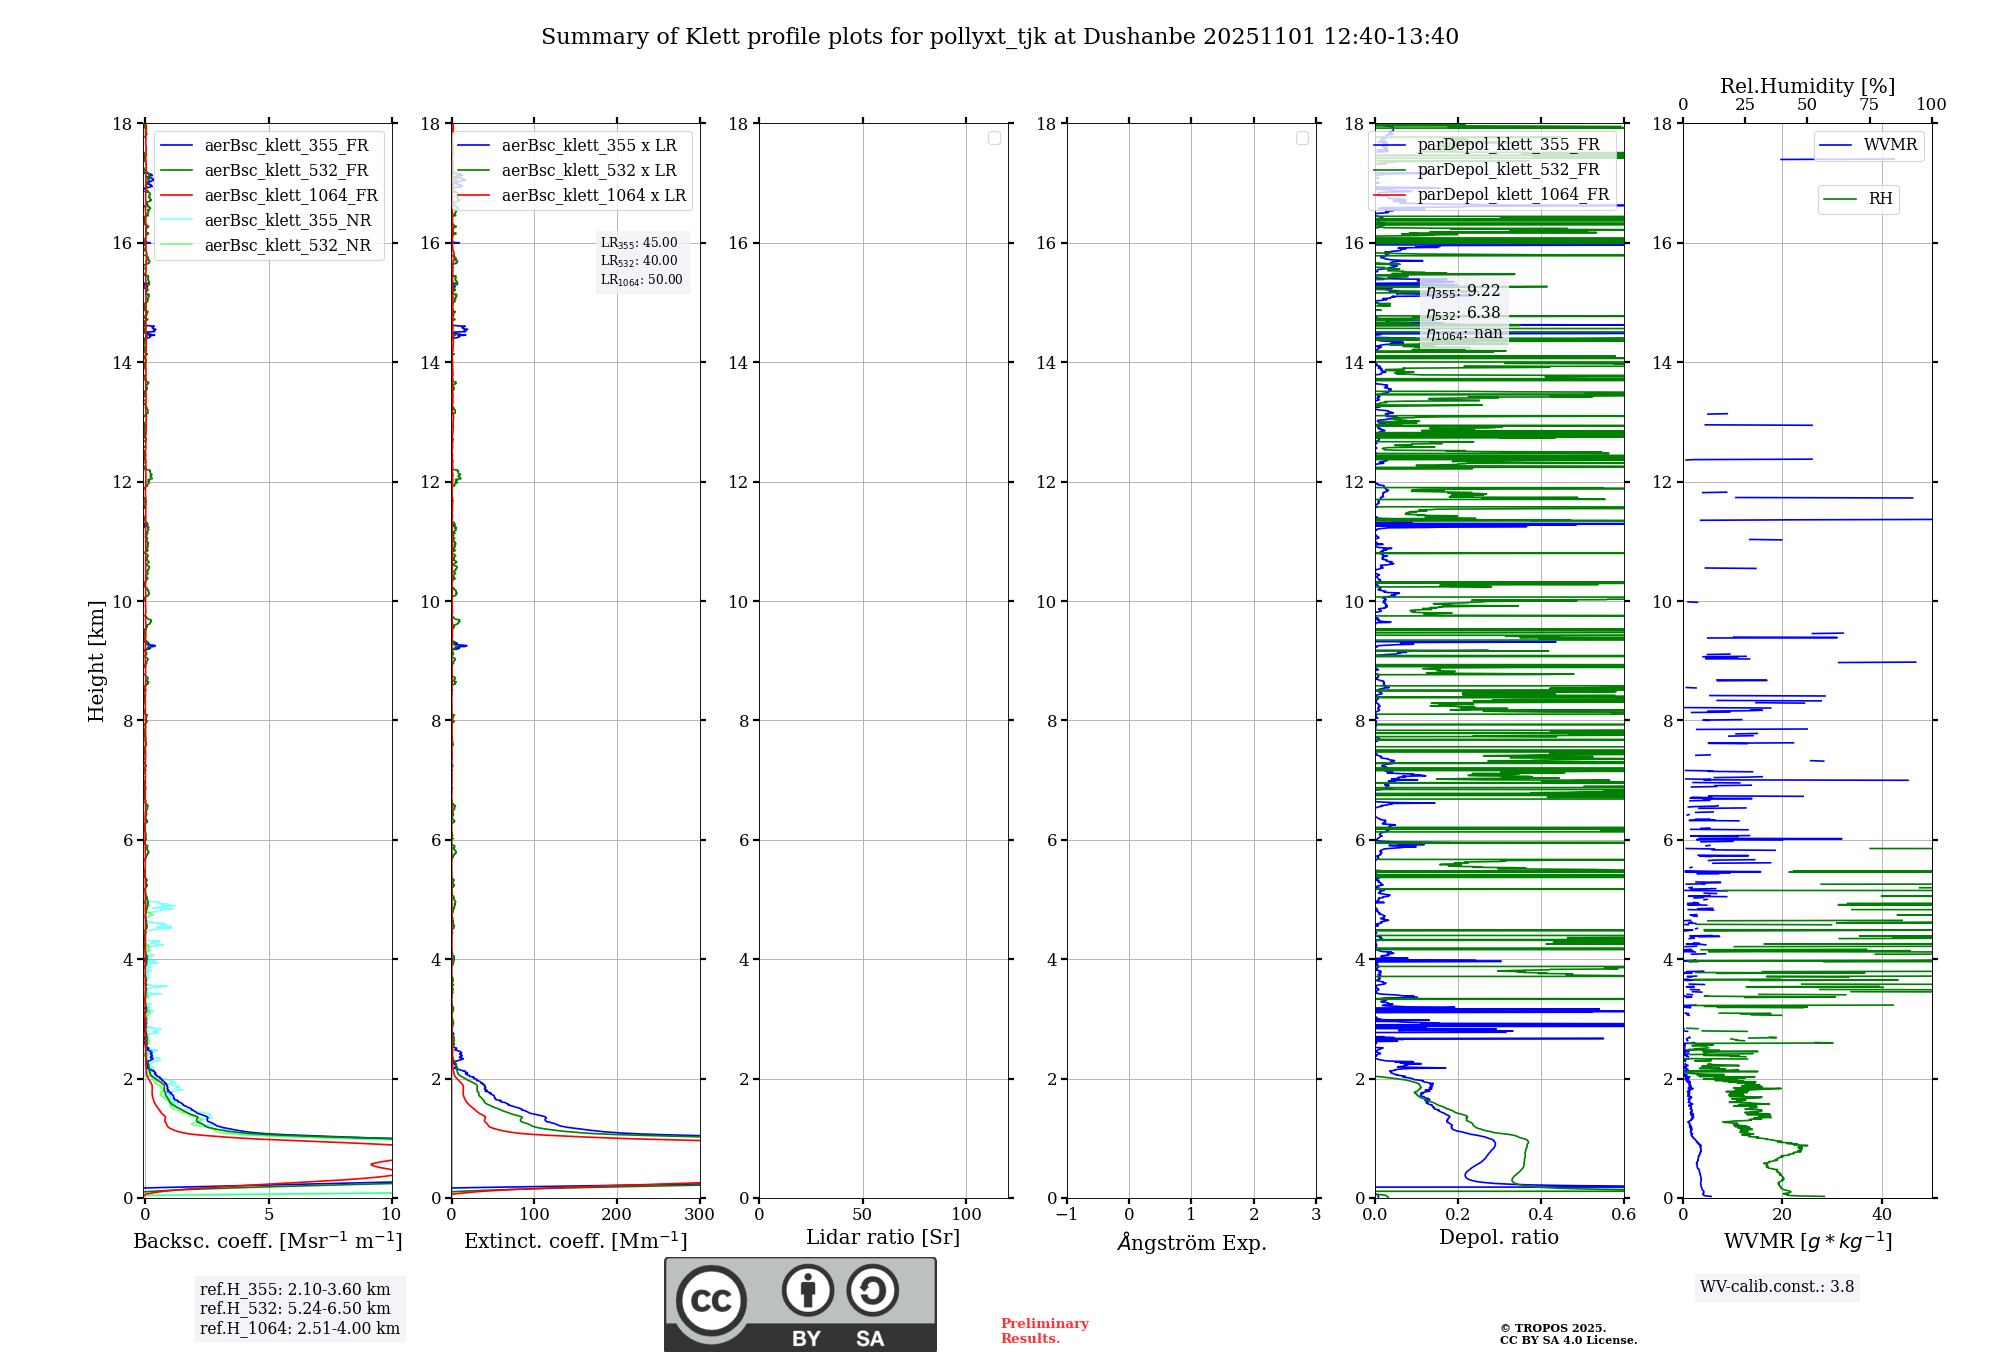Click the RH legend entry

coord(1880,199)
